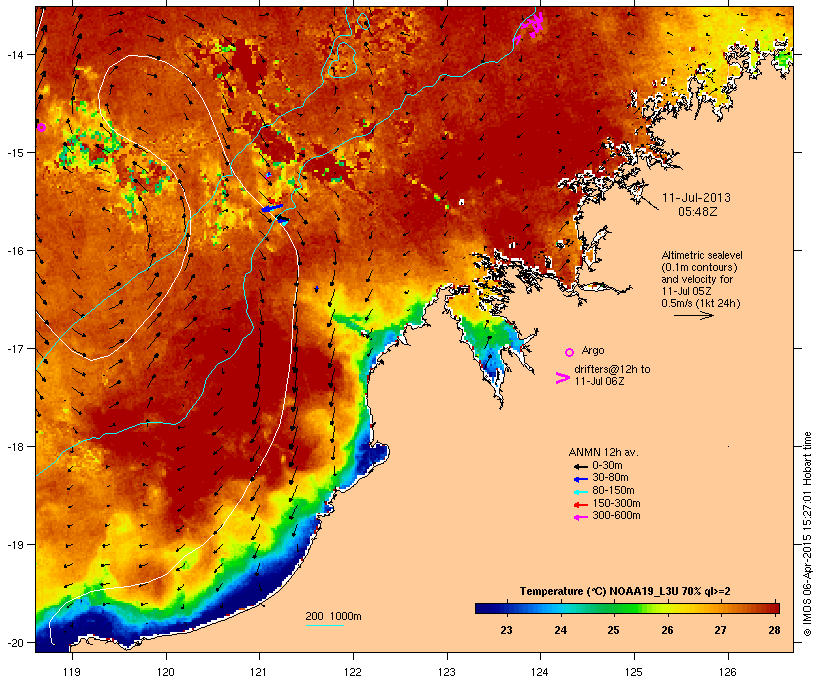The image size is (820, 680).
Task: Click the '80-150m' depth label
Action: point(613,491)
